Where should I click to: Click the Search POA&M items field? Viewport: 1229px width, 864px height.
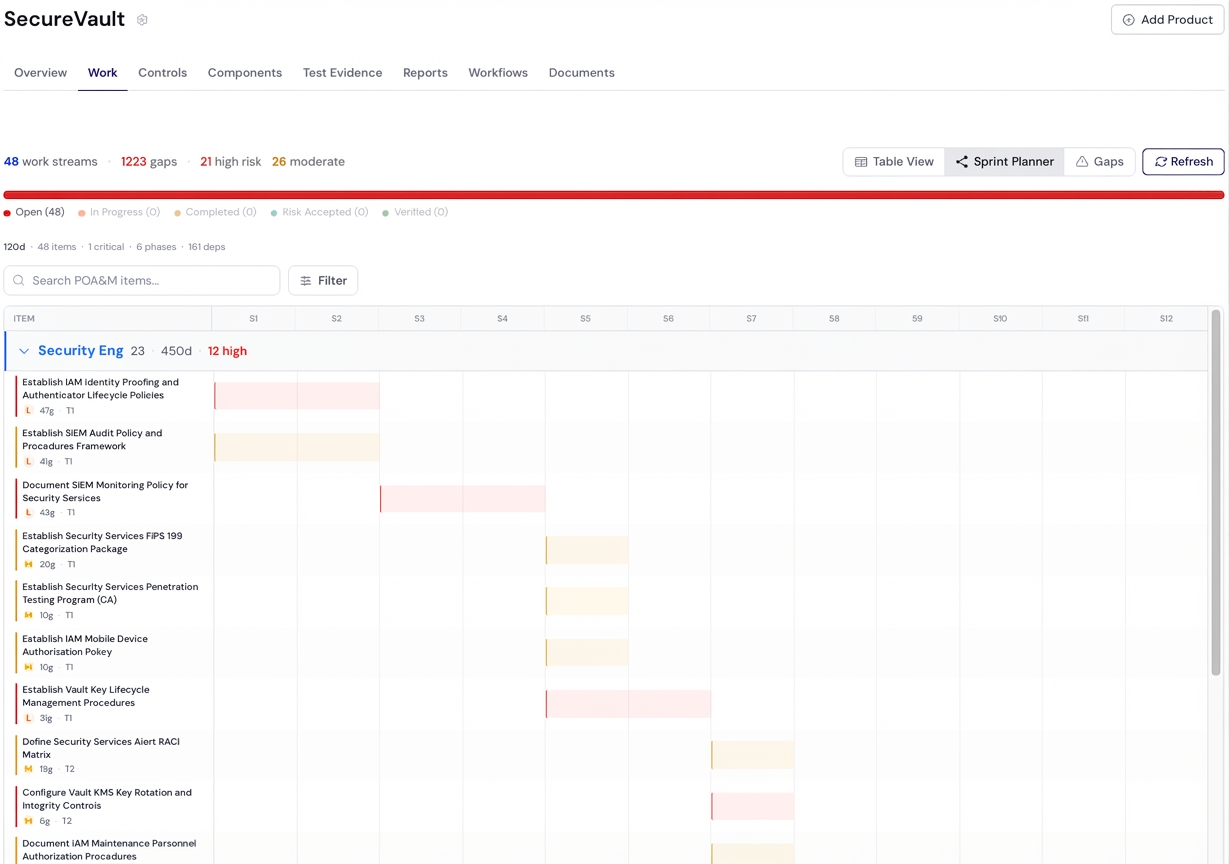point(142,281)
